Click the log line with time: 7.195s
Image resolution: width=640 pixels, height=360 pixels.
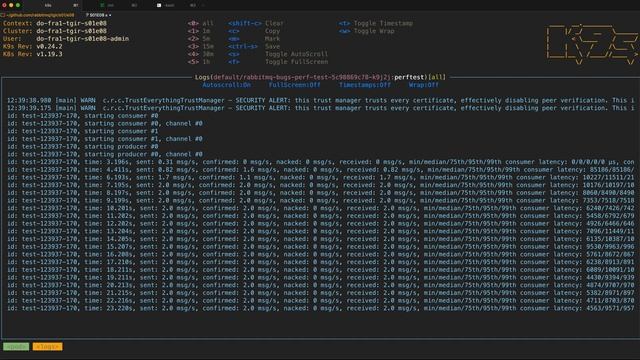321,185
